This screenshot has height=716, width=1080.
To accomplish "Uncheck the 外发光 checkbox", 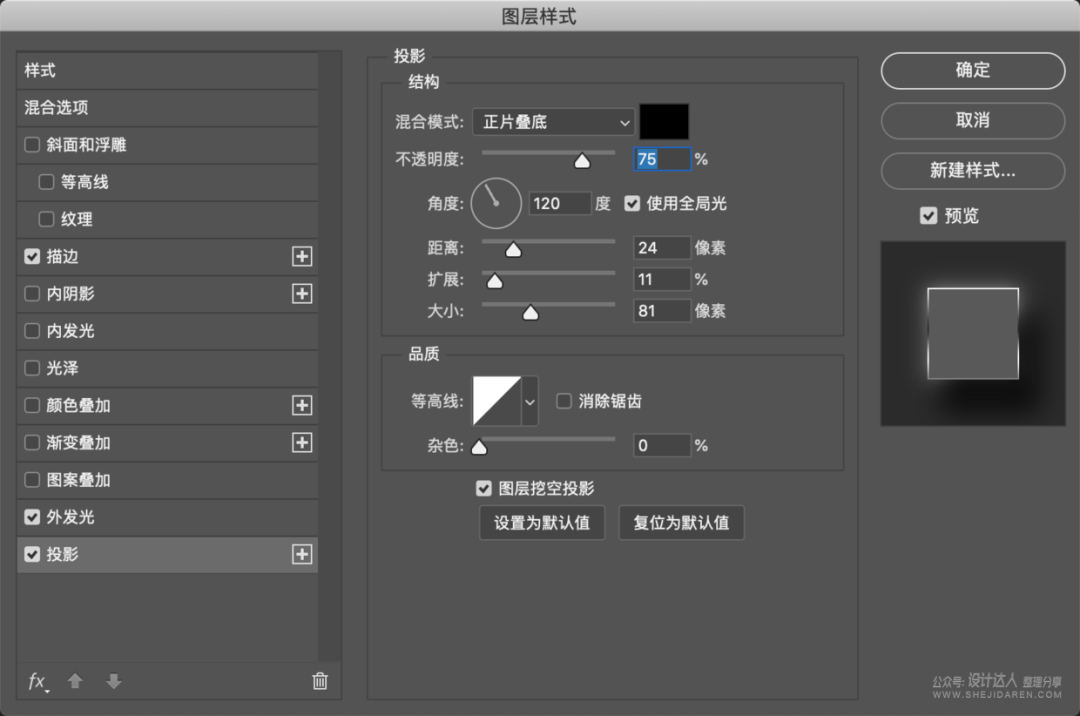I will (x=32, y=516).
